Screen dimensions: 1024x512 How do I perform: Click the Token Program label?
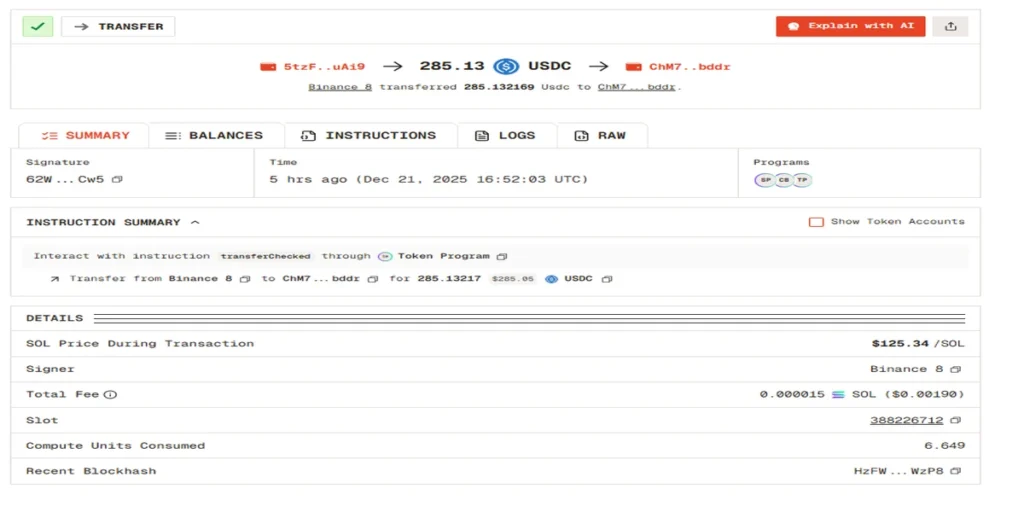(x=443, y=256)
